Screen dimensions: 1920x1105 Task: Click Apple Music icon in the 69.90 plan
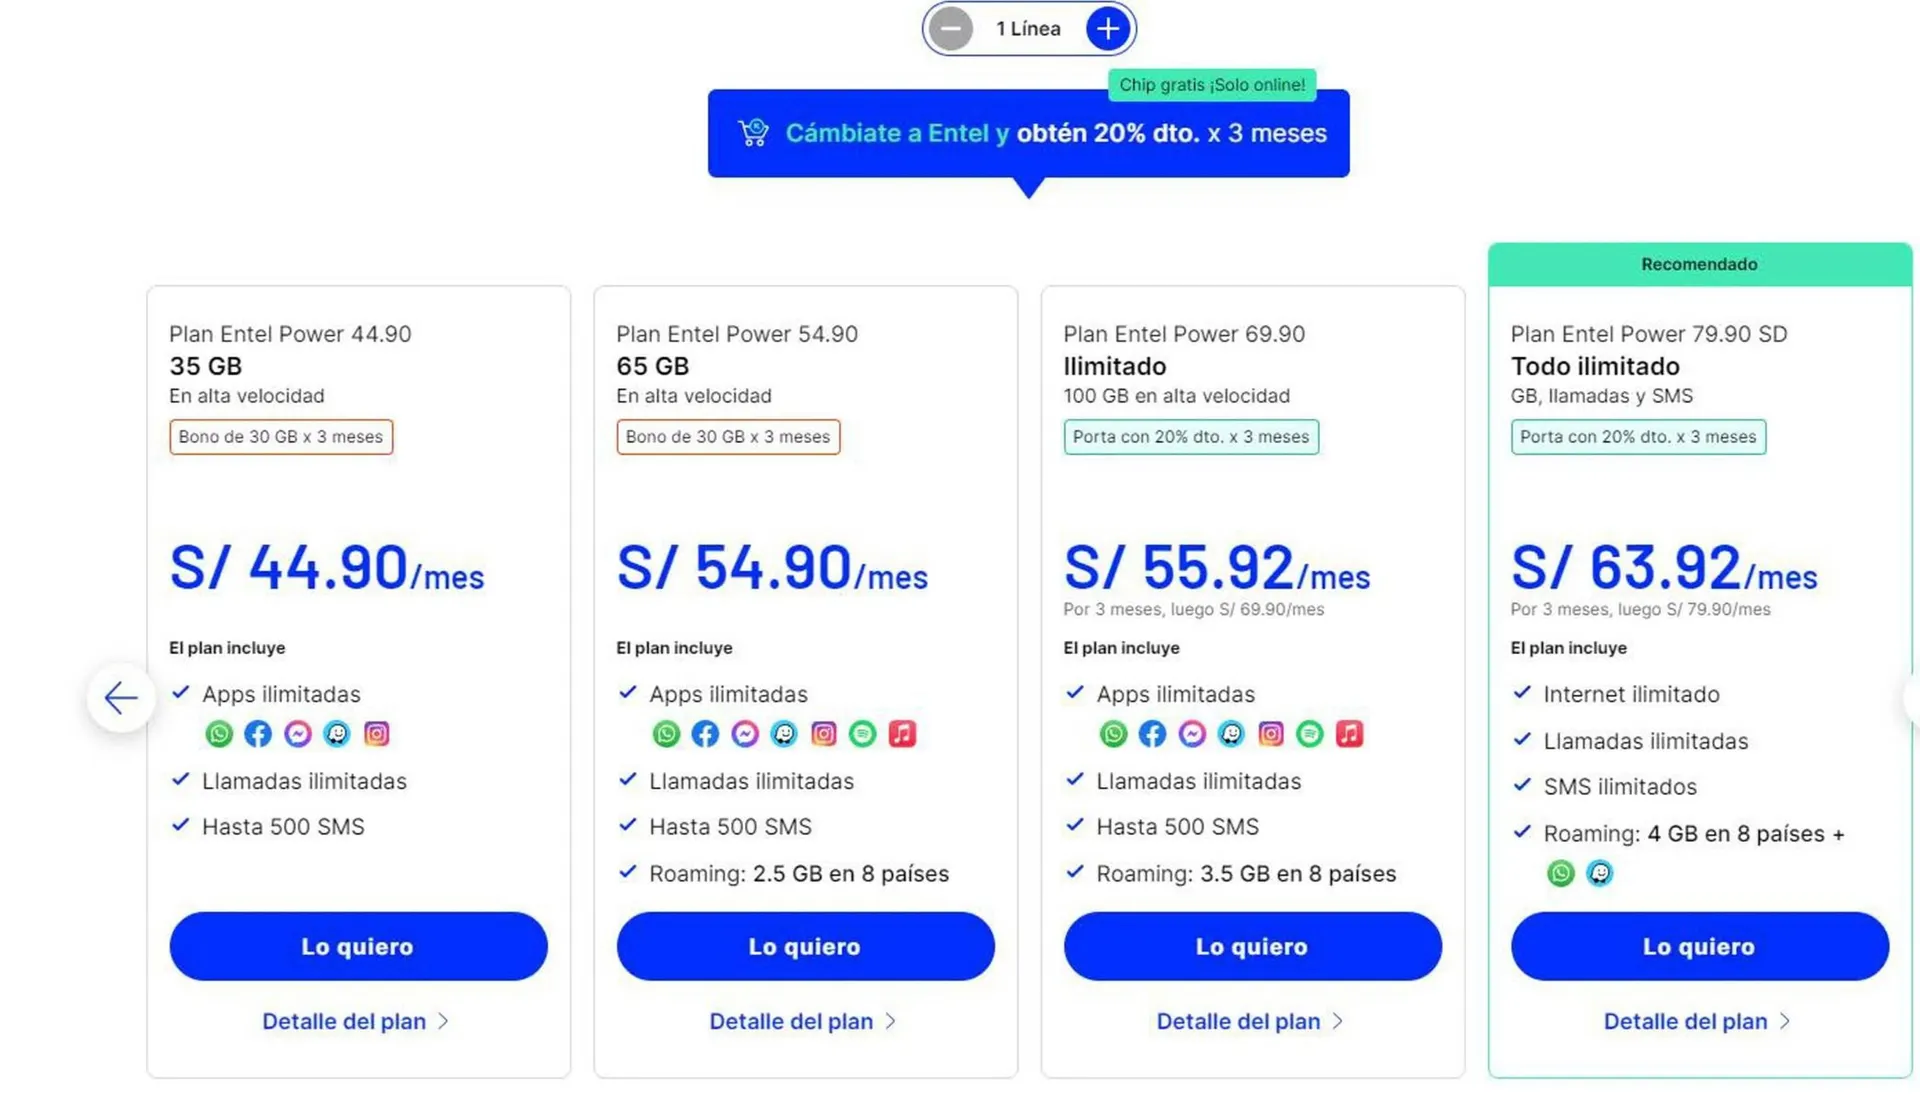click(1349, 734)
